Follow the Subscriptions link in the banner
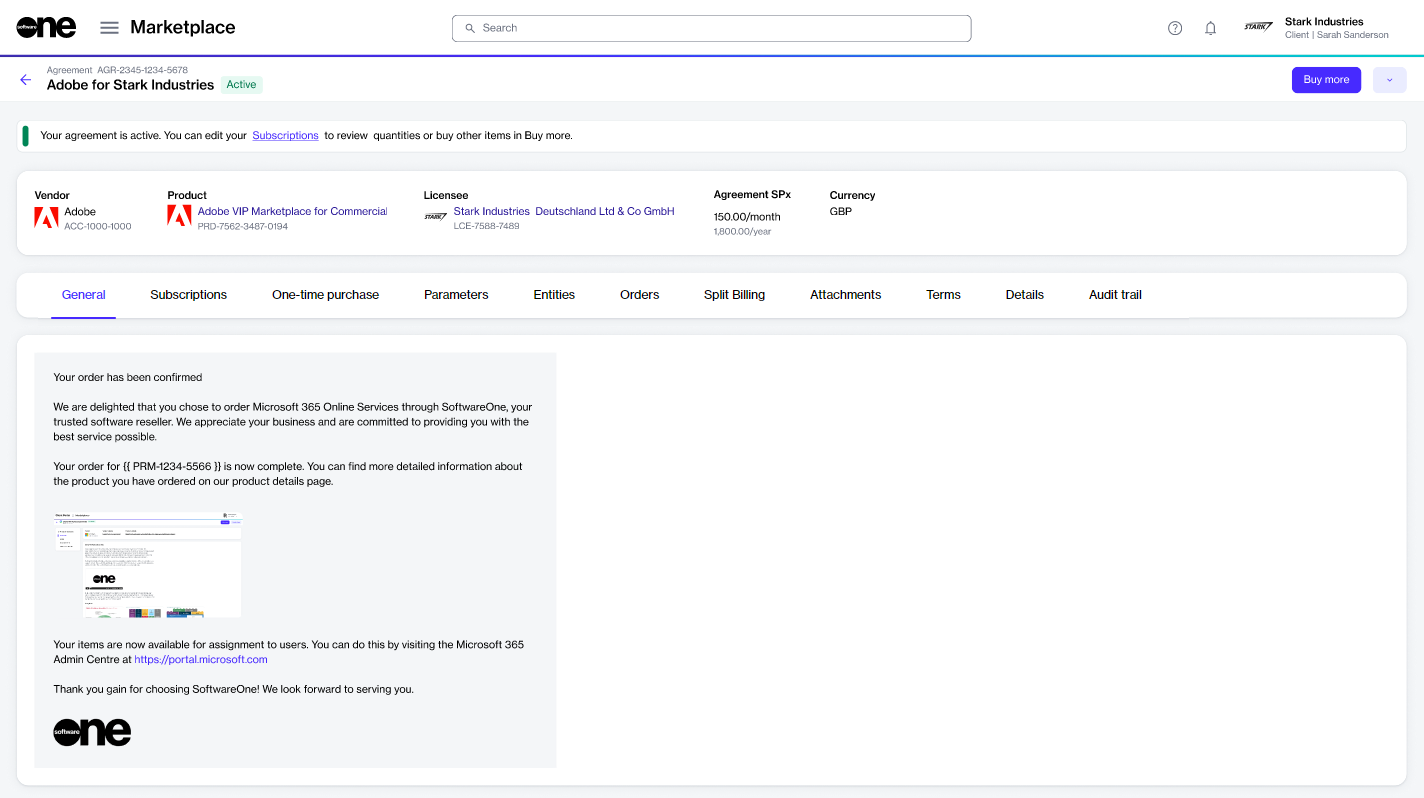Viewport: 1424px width, 798px height. [x=285, y=136]
